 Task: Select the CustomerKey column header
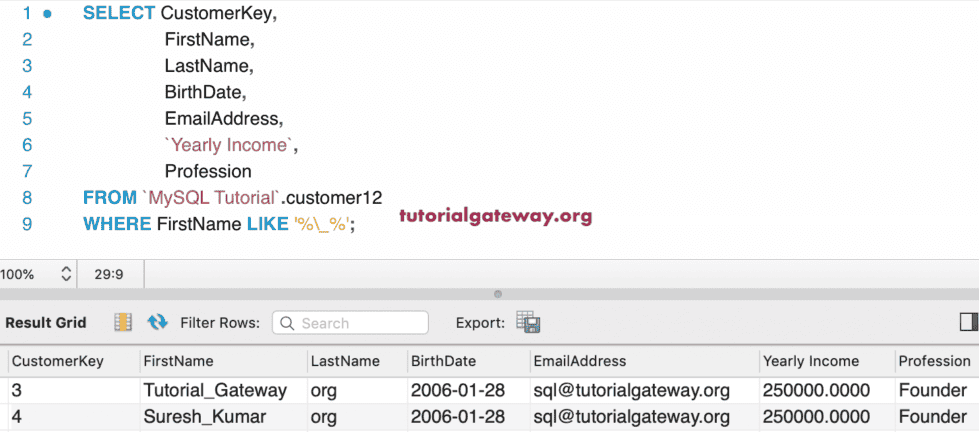tap(74, 361)
